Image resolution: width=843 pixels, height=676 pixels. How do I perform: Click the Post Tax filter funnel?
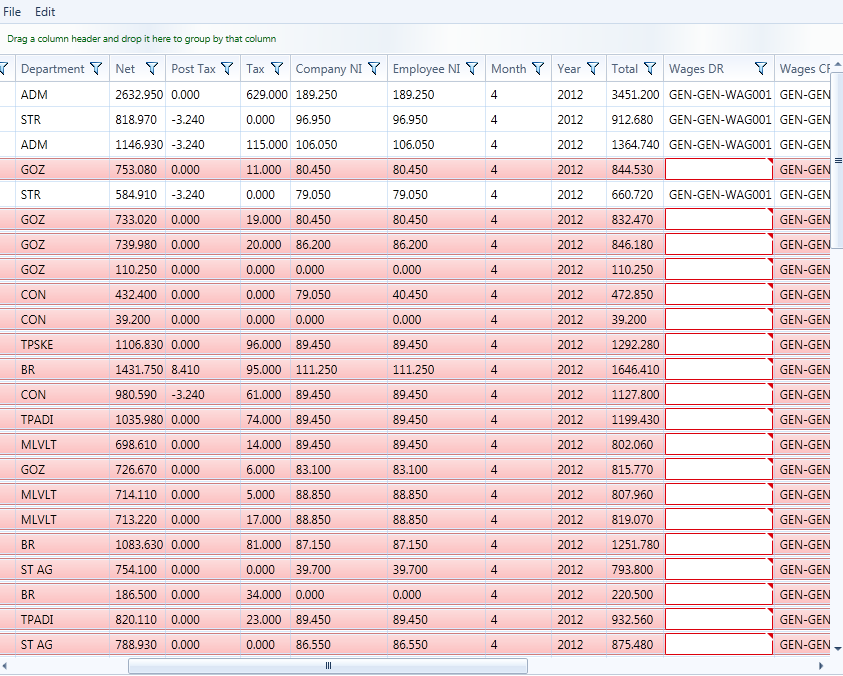coord(227,69)
